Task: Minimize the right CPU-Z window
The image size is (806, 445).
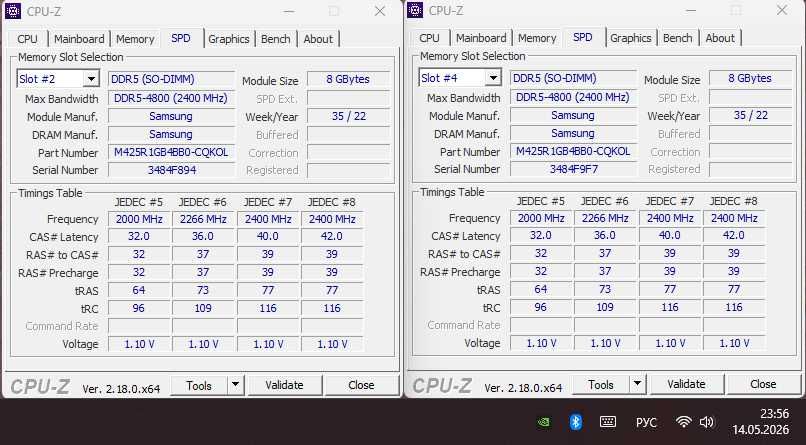Action: (691, 10)
